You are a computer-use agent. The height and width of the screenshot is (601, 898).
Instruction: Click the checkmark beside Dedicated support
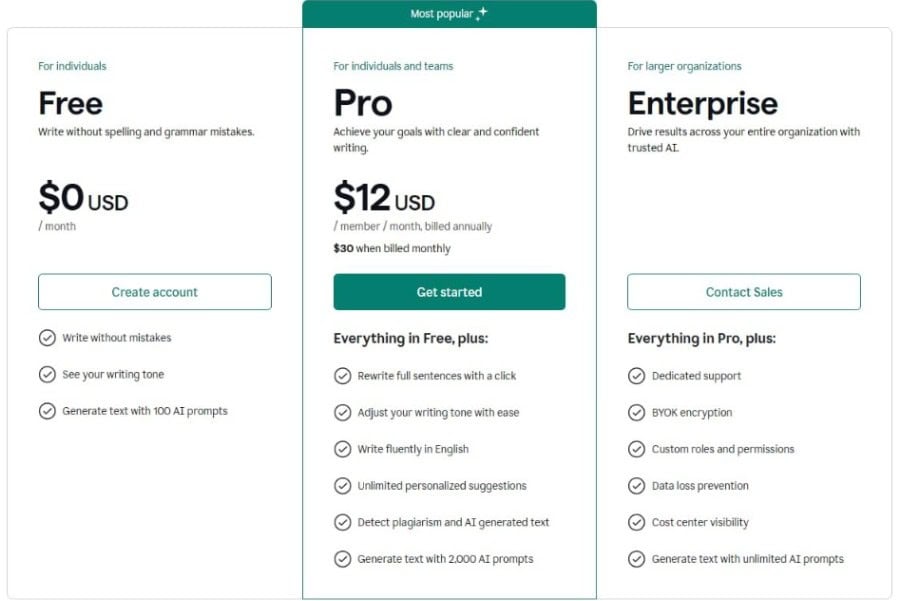tap(636, 376)
